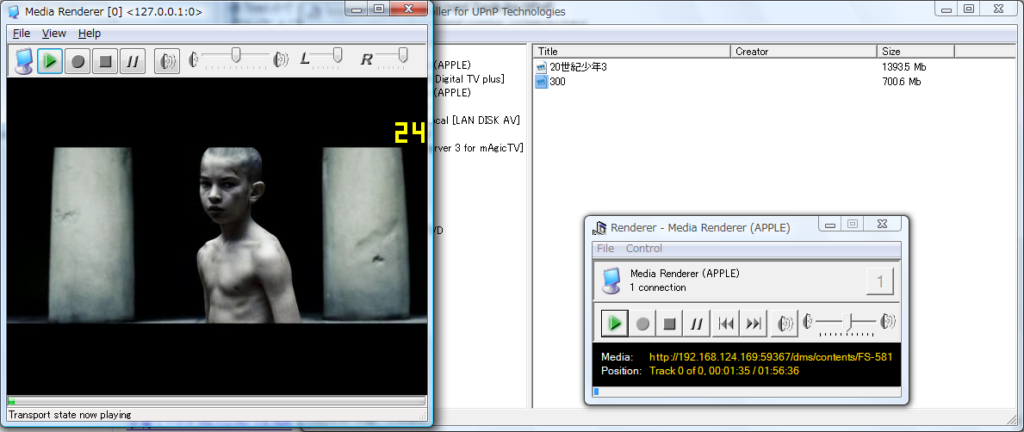Click the Renderer panel volume slider handle
This screenshot has height=432, width=1024.
pos(850,322)
